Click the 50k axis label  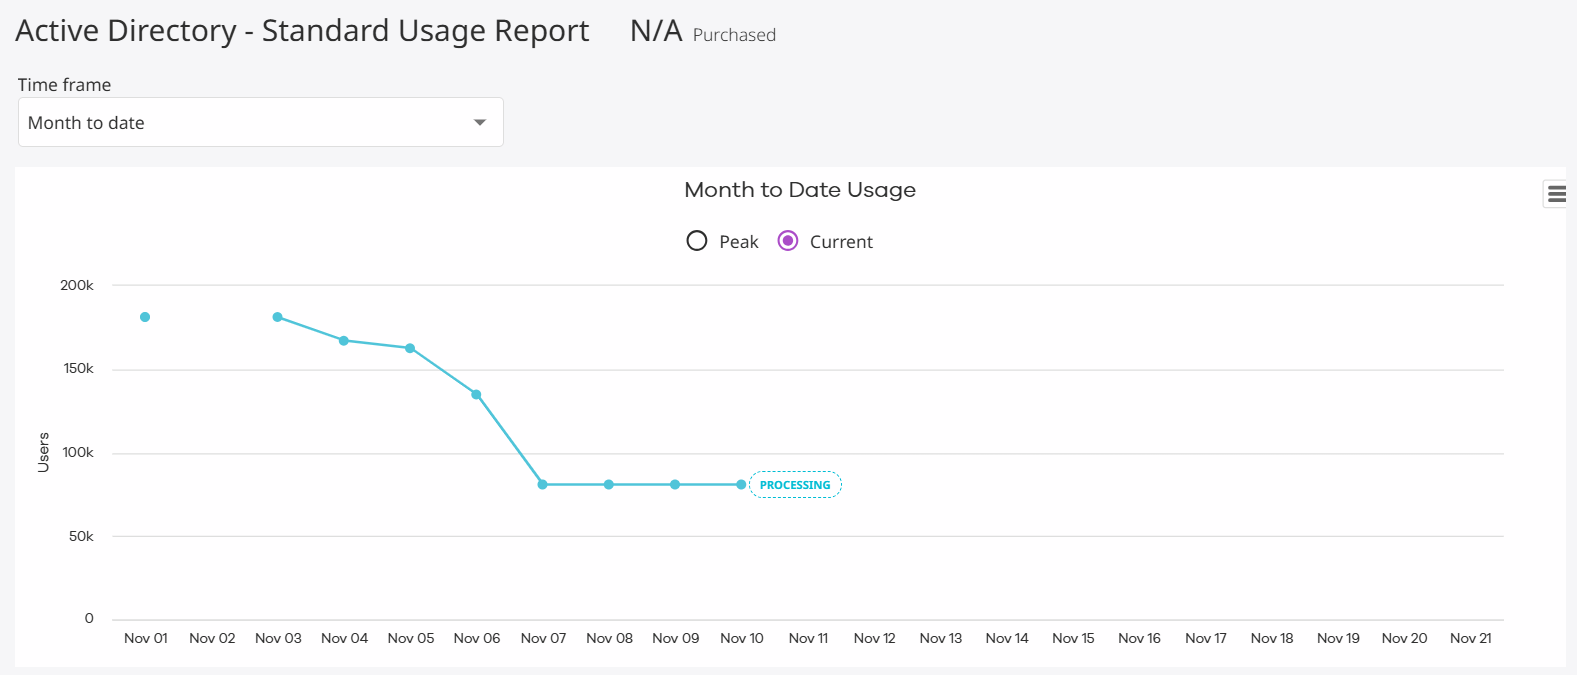(81, 537)
